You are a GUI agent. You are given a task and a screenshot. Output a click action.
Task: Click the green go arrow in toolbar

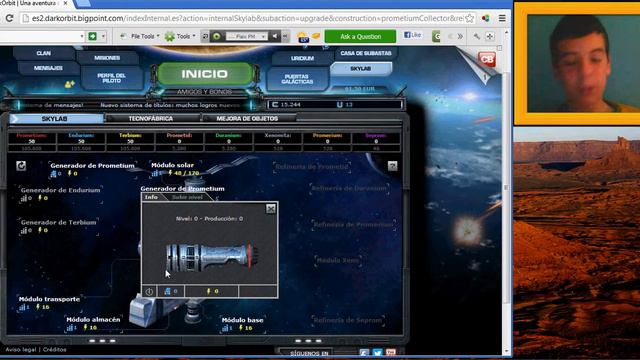click(x=93, y=36)
